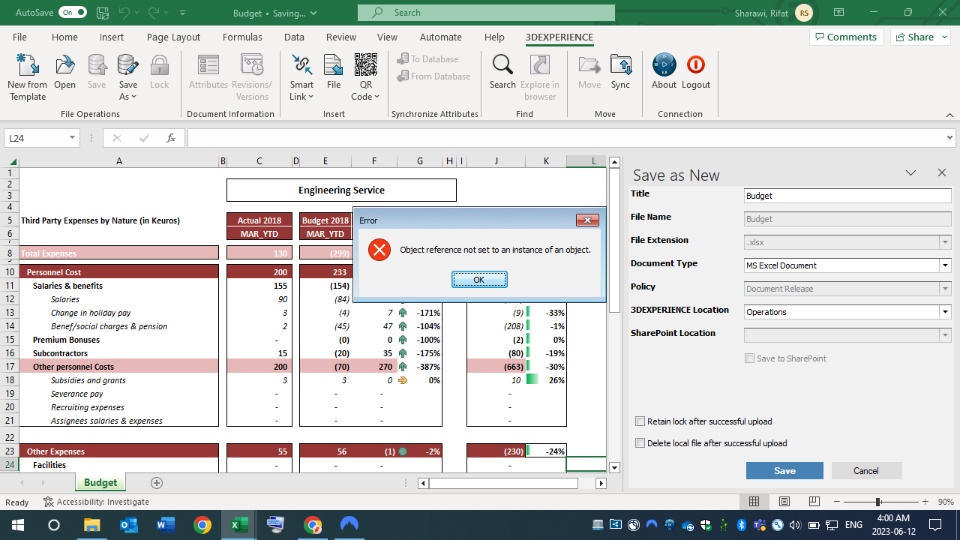The image size is (960, 540).
Task: Select the 3DEXPERIENCE tab
Action: 559,37
